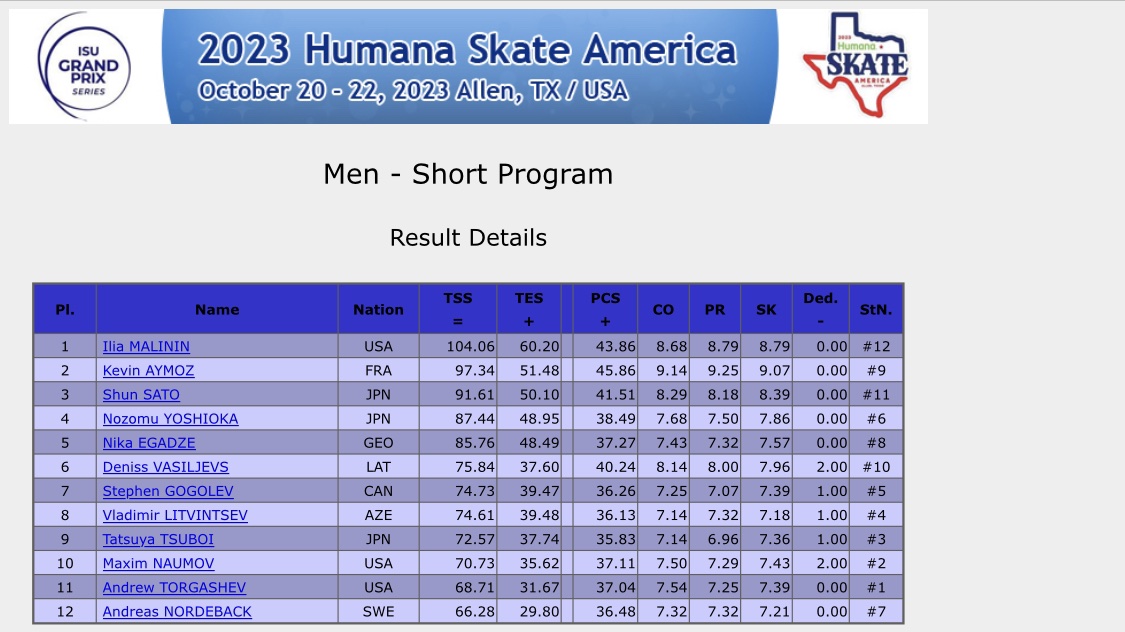Click the 2023 Humana Skate America banner
The height and width of the screenshot is (632, 1125).
pos(468,66)
